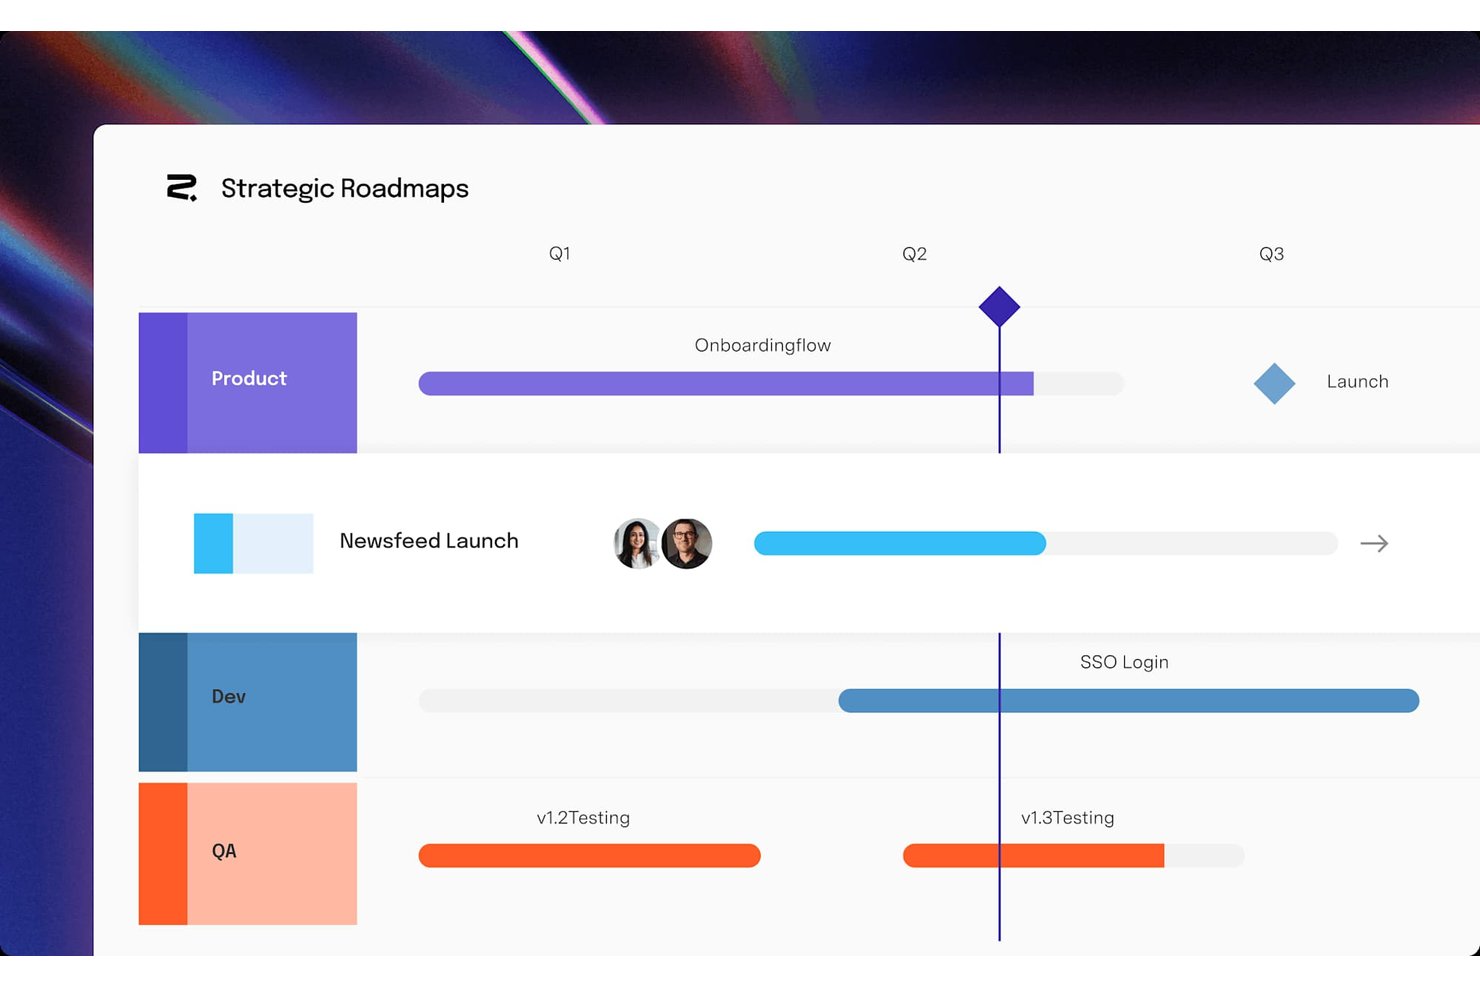Click the v1.2Testing label
The width and height of the screenshot is (1480, 987).
click(x=583, y=818)
